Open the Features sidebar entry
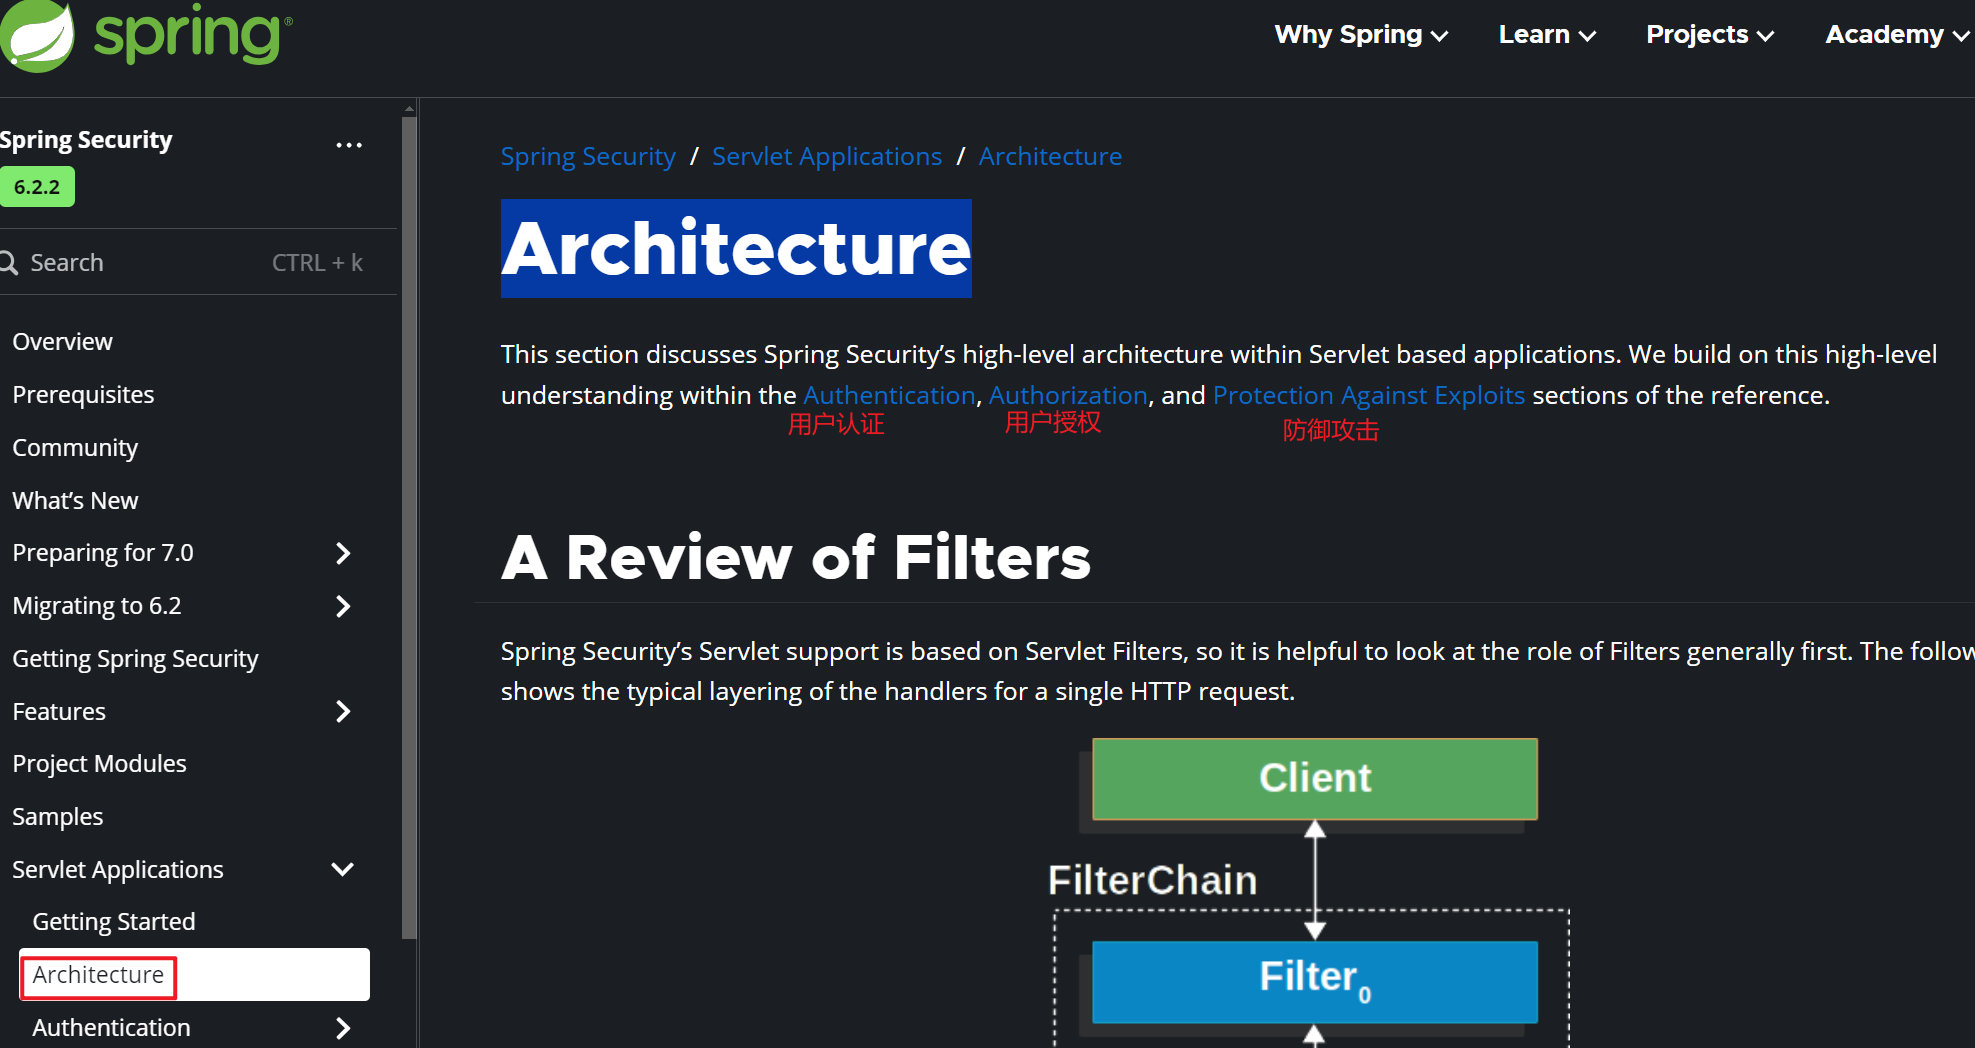This screenshot has height=1048, width=1975. coord(59,711)
